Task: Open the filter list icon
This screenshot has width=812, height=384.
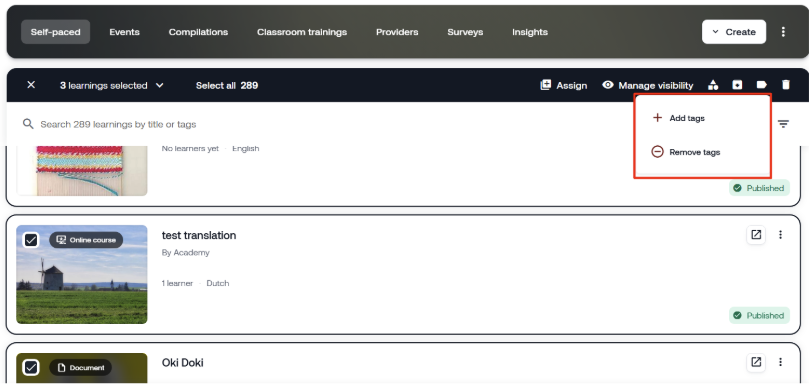Action: 784,124
